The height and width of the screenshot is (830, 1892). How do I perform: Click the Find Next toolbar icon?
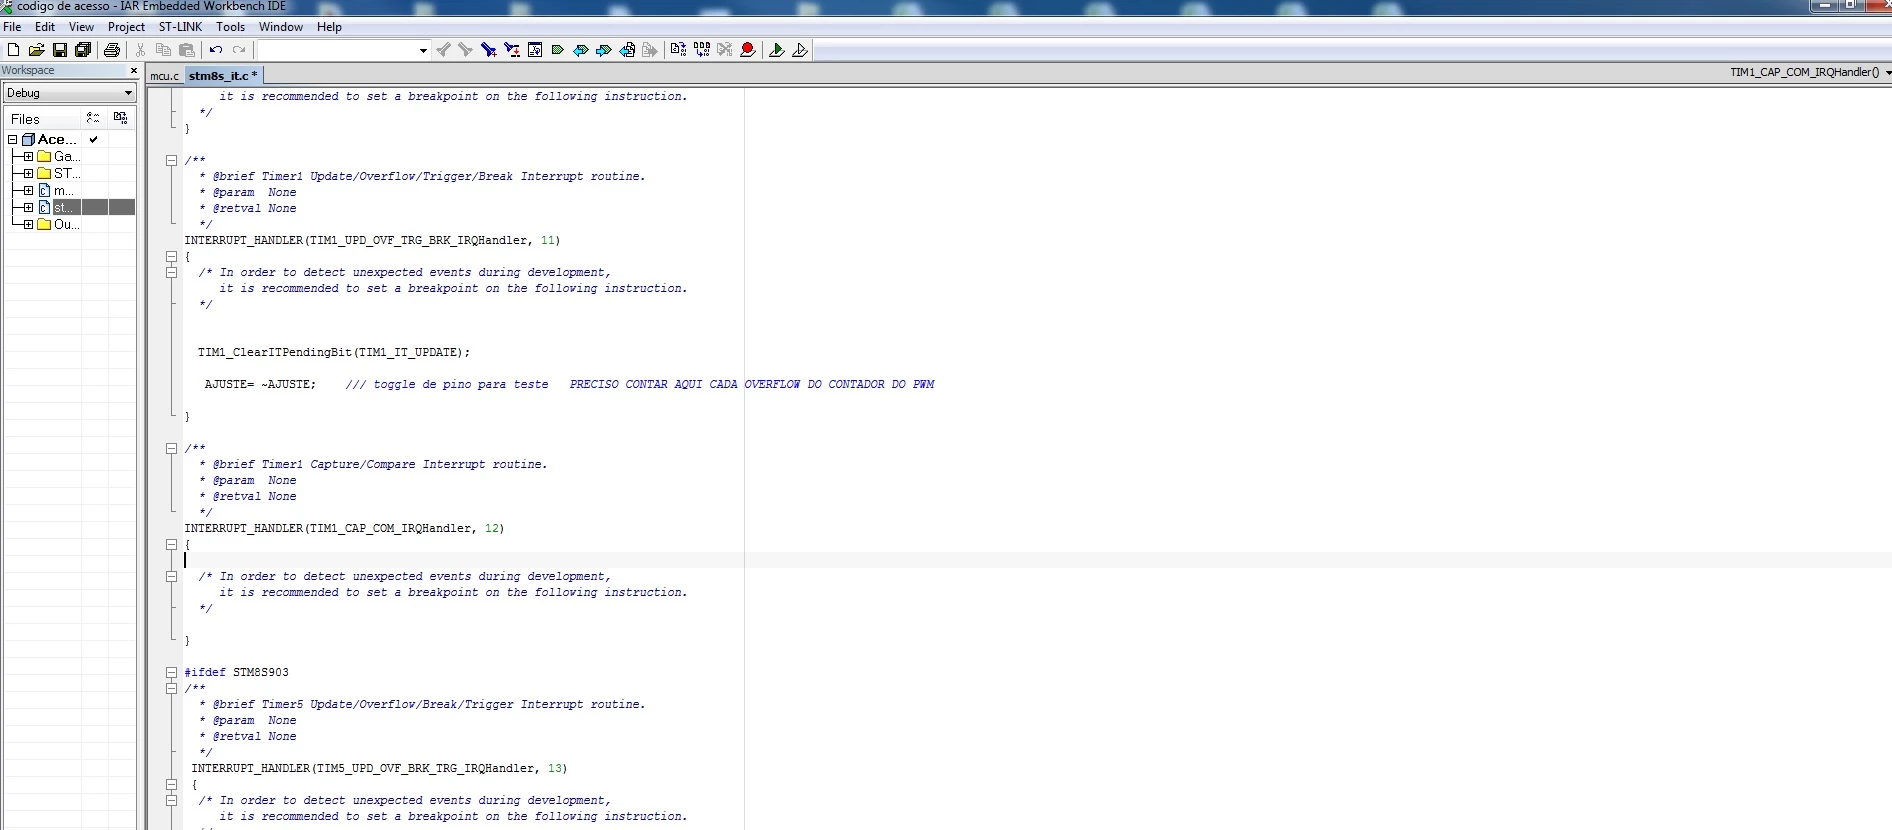click(x=465, y=50)
